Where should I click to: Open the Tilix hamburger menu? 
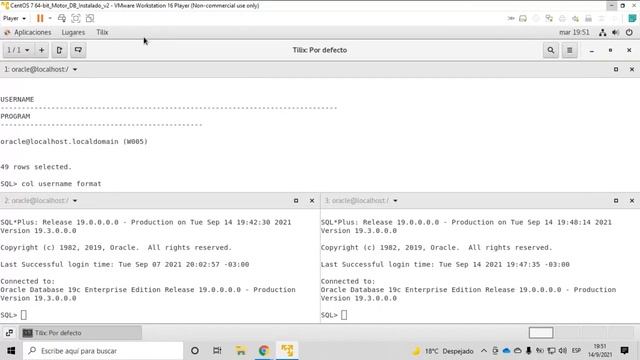pyautogui.click(x=569, y=50)
